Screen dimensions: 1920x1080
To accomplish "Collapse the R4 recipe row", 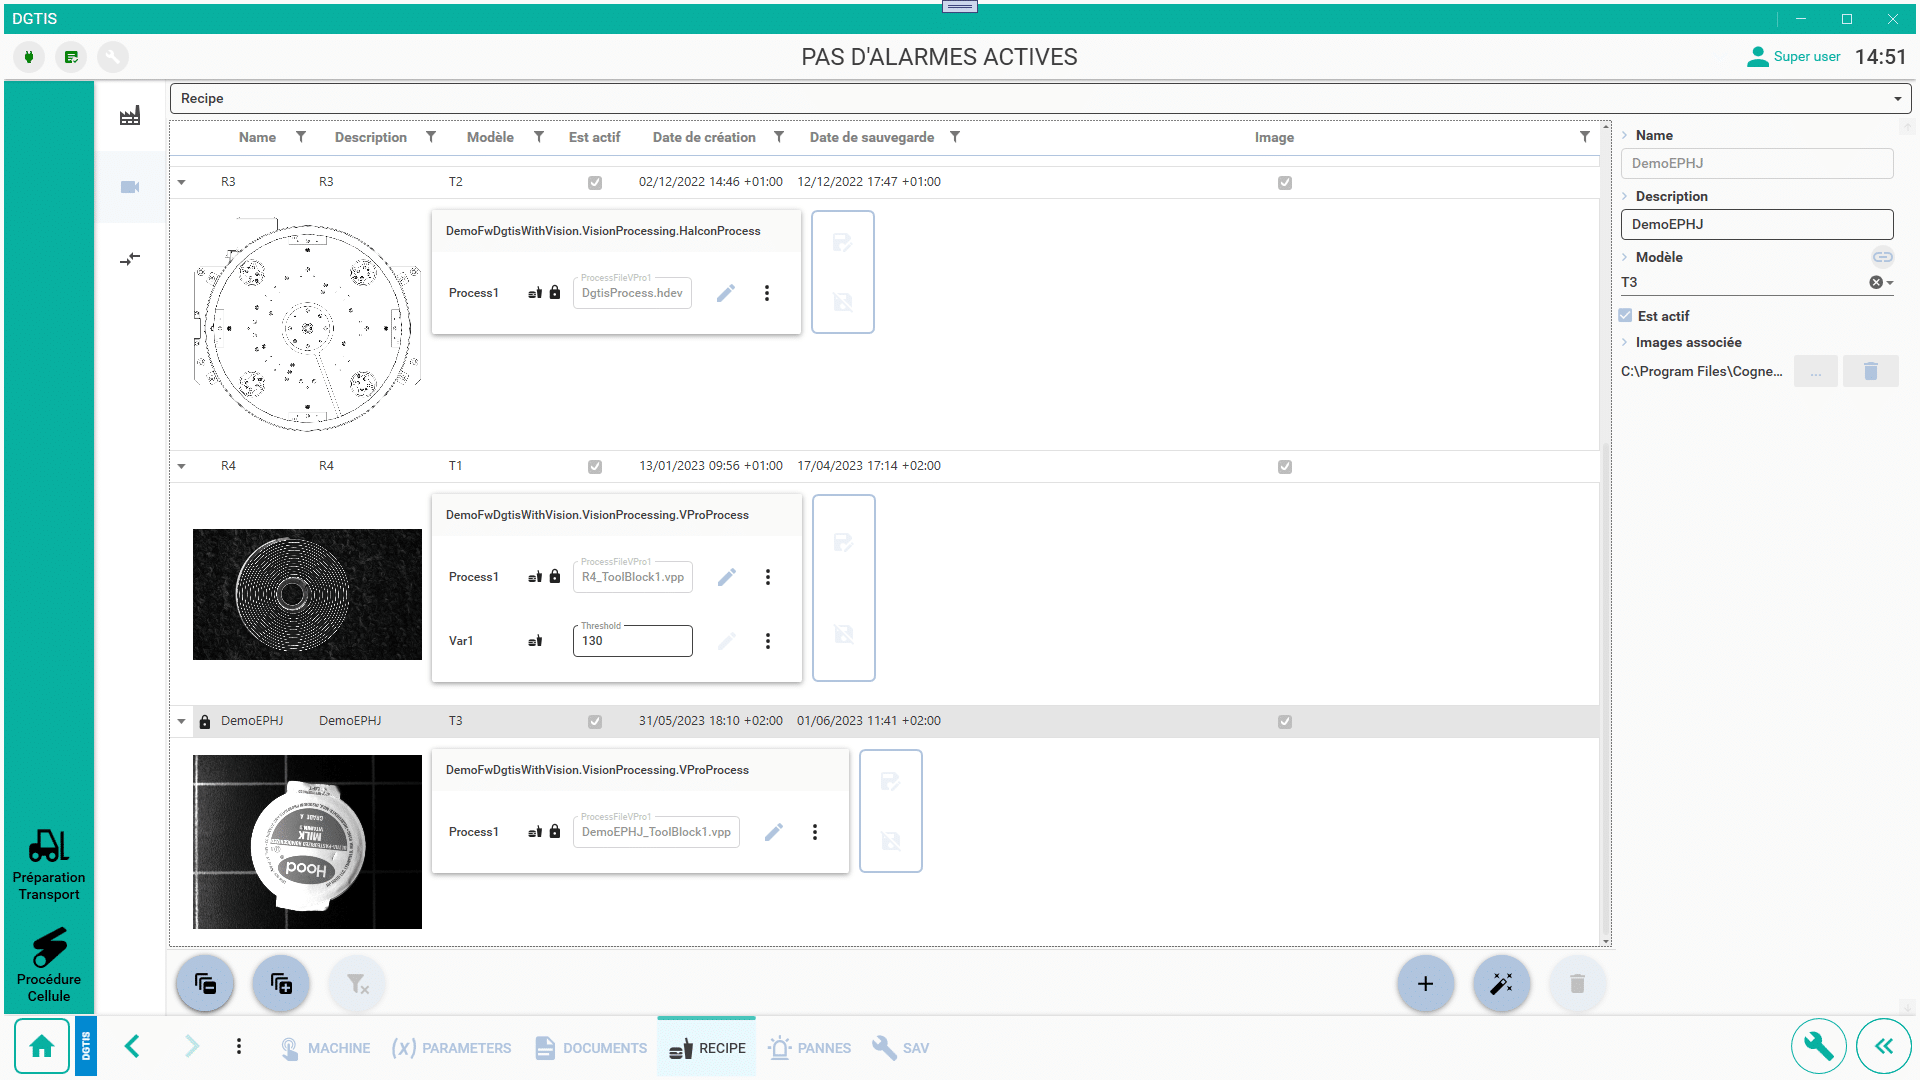I will pyautogui.click(x=182, y=466).
